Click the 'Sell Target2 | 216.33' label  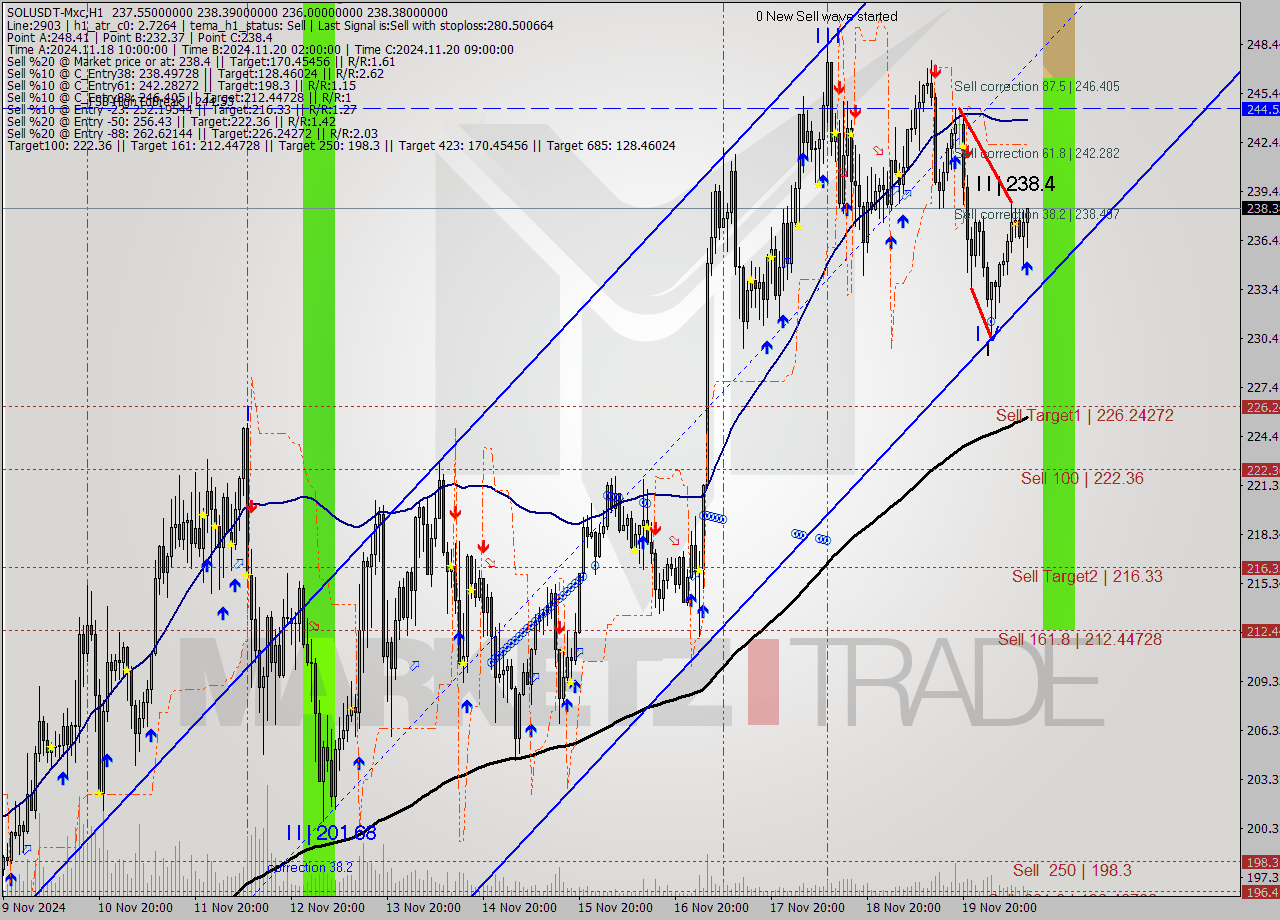pos(1087,576)
